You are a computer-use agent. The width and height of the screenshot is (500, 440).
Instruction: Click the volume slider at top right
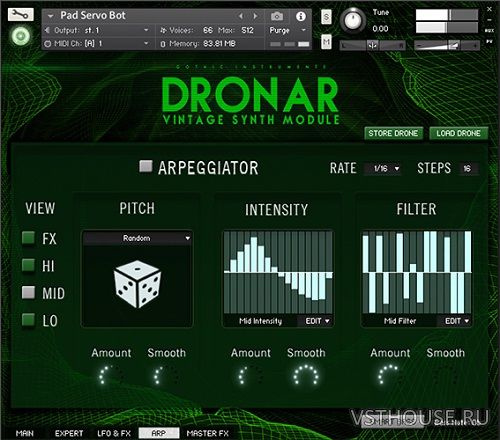point(447,45)
